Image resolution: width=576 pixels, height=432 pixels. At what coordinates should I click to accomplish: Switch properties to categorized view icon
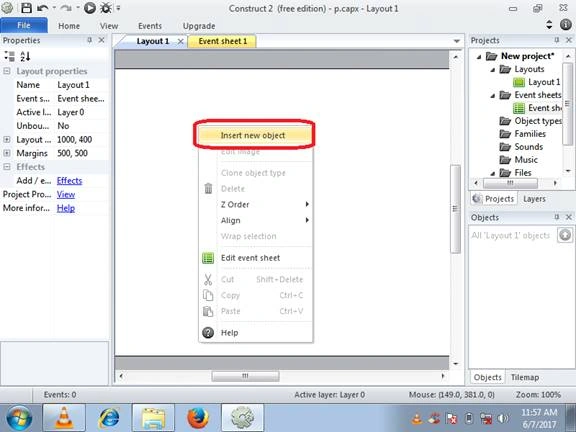click(9, 56)
